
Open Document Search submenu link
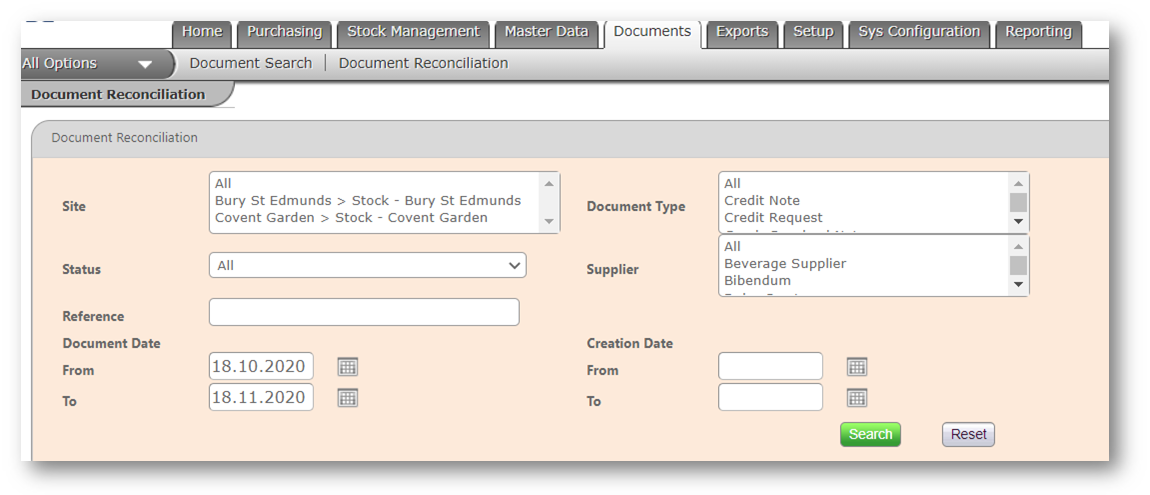[x=251, y=64]
